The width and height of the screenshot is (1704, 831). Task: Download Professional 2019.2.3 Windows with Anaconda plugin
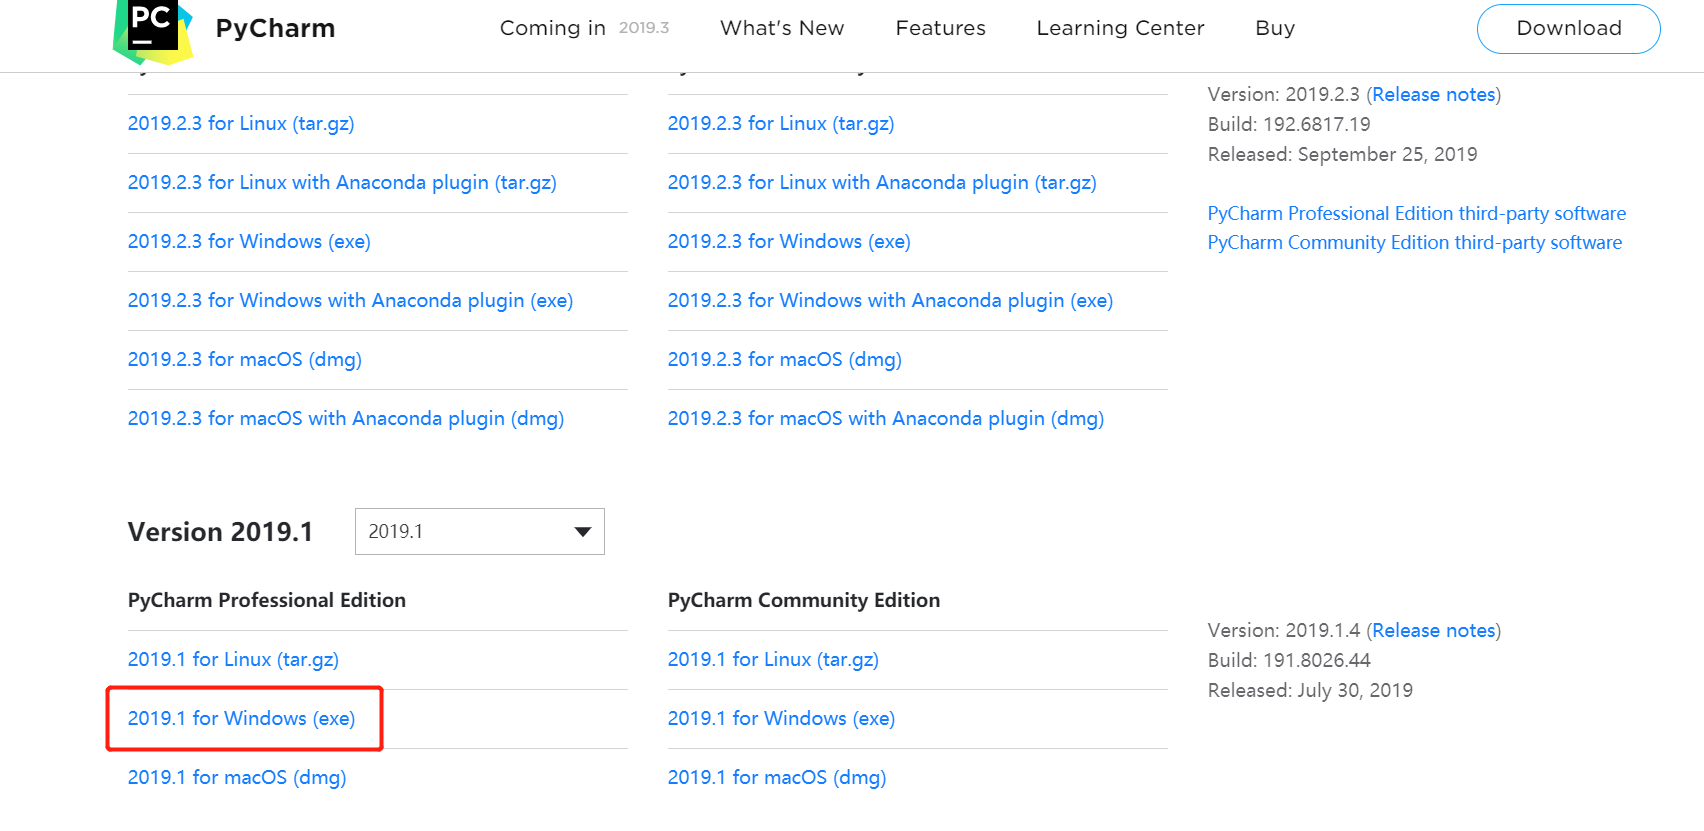click(x=350, y=300)
